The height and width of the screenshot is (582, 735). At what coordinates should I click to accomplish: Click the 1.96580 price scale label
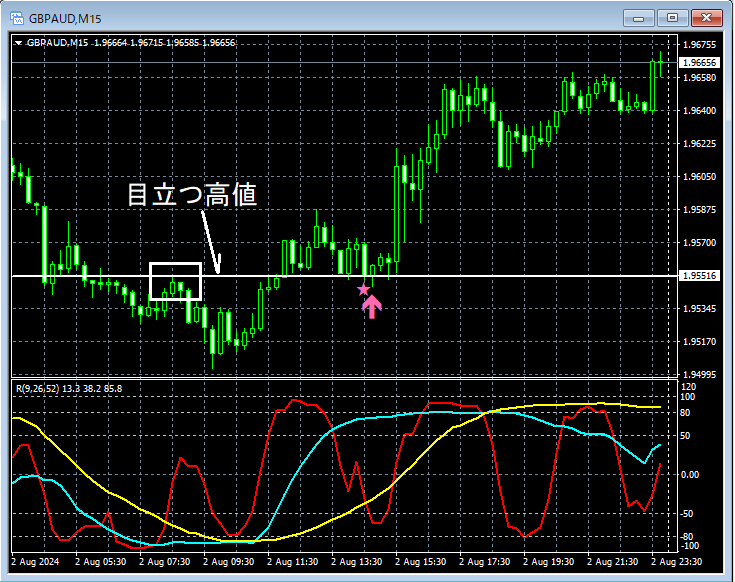699,78
